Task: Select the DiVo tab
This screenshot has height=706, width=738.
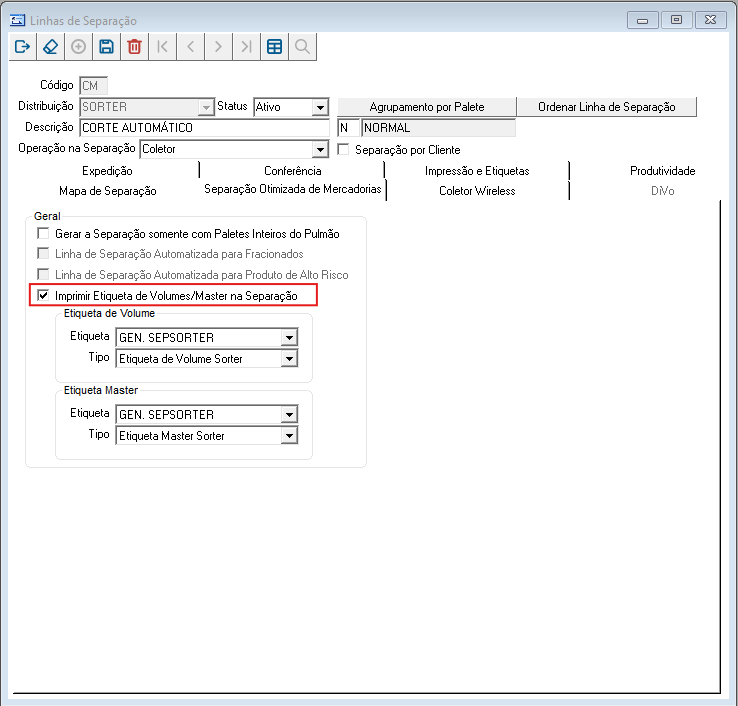Action: pyautogui.click(x=662, y=191)
